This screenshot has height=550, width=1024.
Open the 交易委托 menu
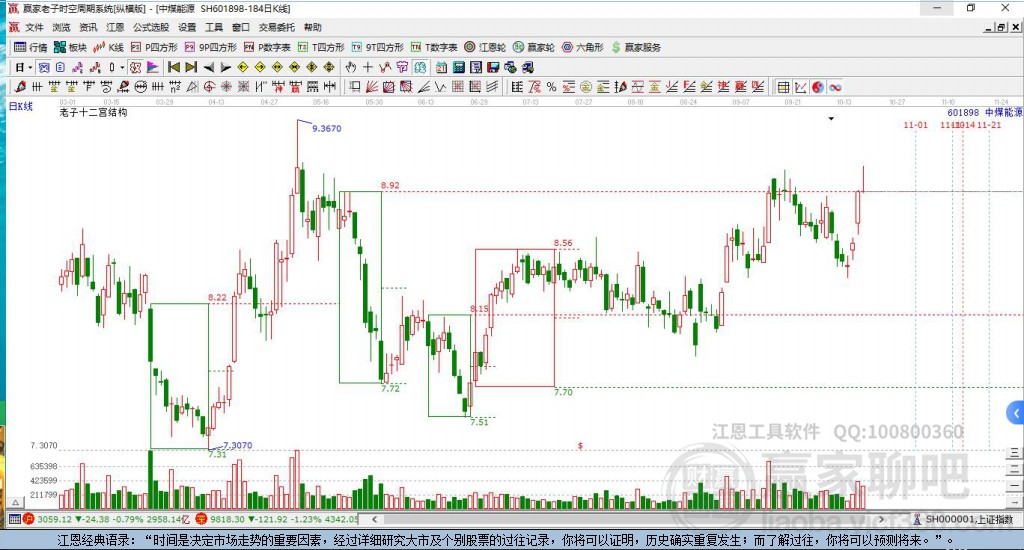pos(276,27)
